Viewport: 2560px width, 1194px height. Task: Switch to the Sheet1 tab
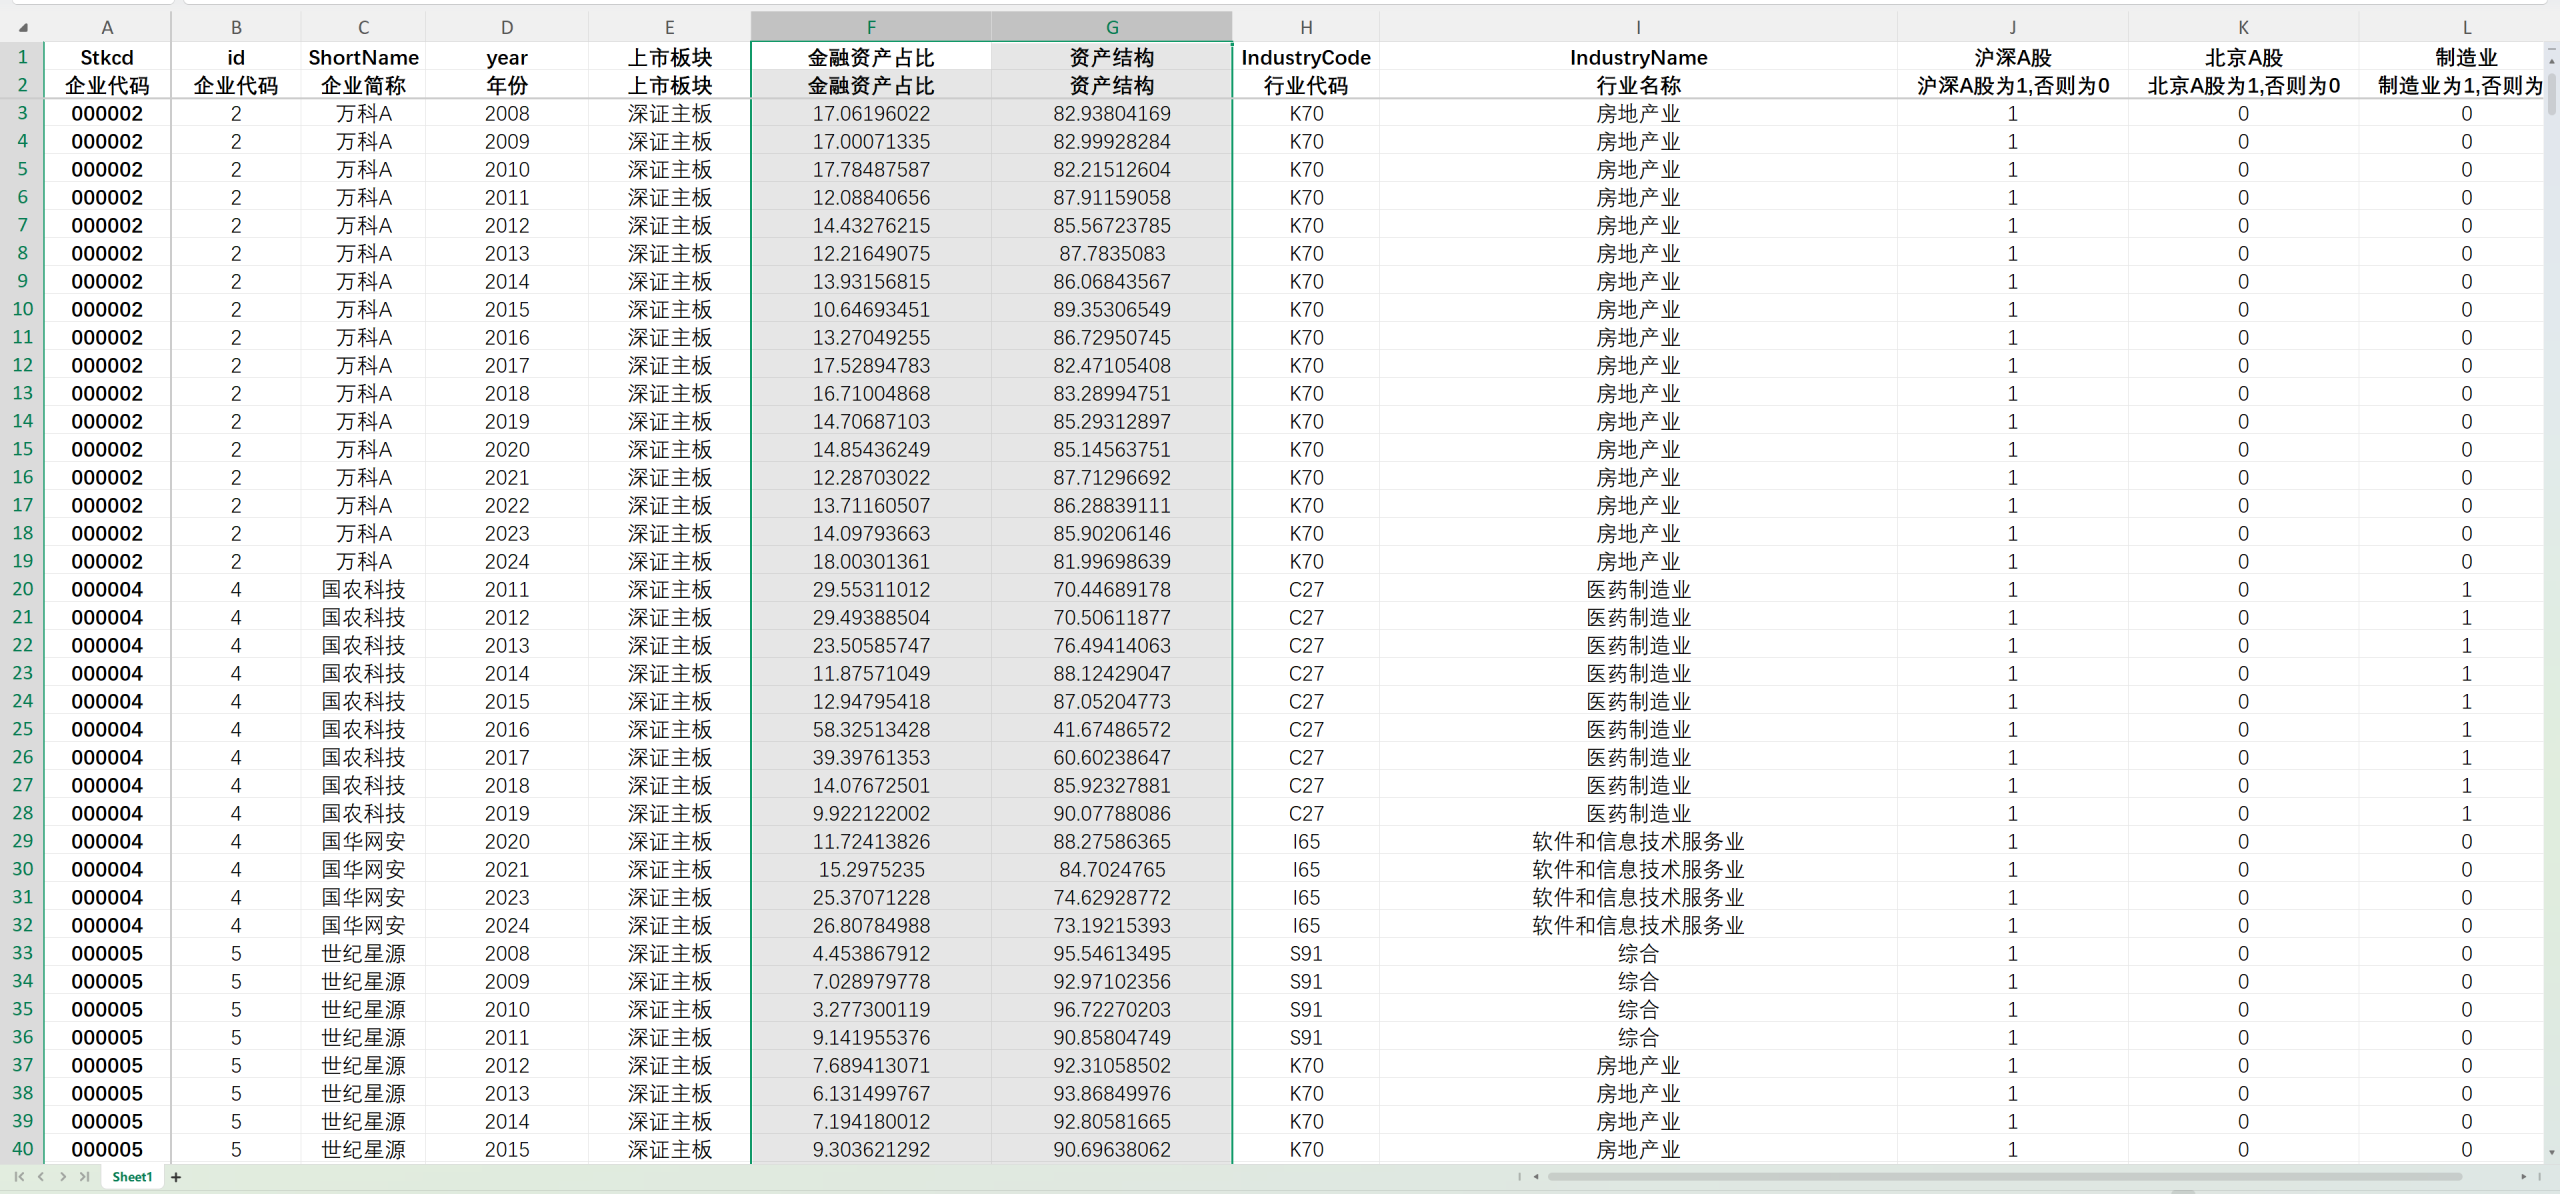tap(132, 1177)
